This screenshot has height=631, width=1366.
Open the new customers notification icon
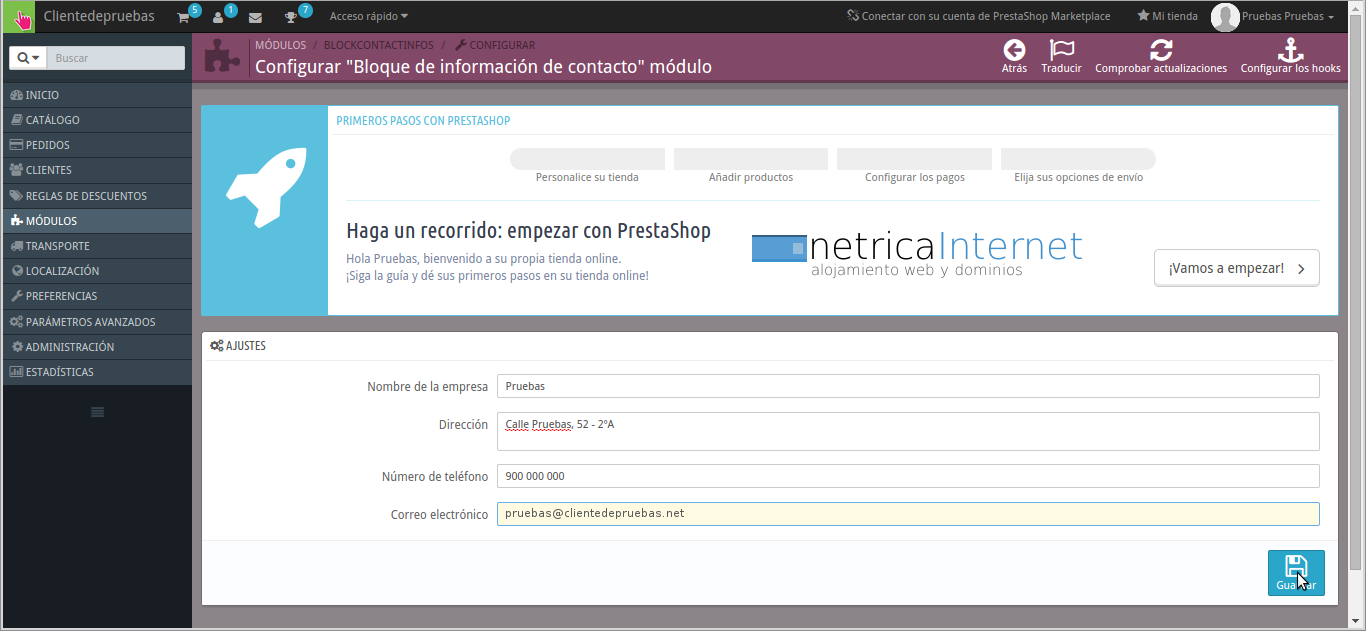click(x=218, y=17)
